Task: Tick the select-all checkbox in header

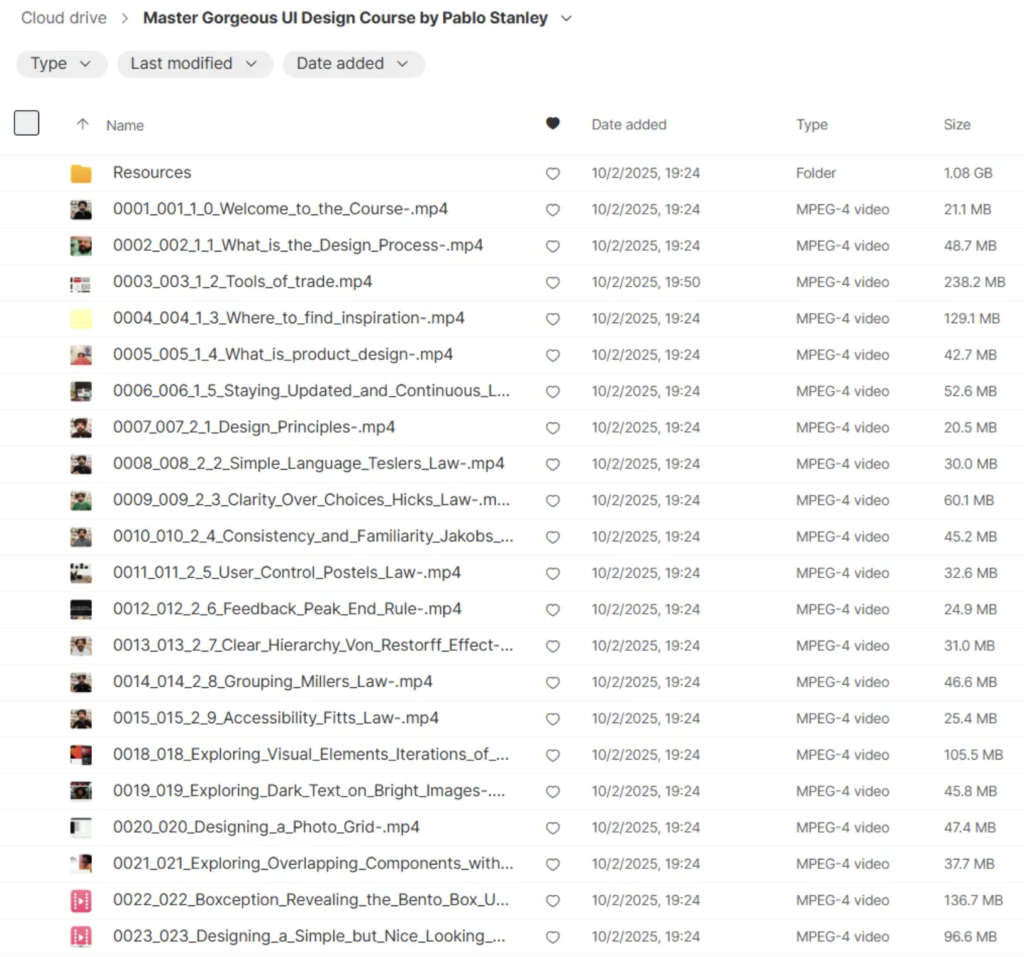Action: tap(27, 124)
